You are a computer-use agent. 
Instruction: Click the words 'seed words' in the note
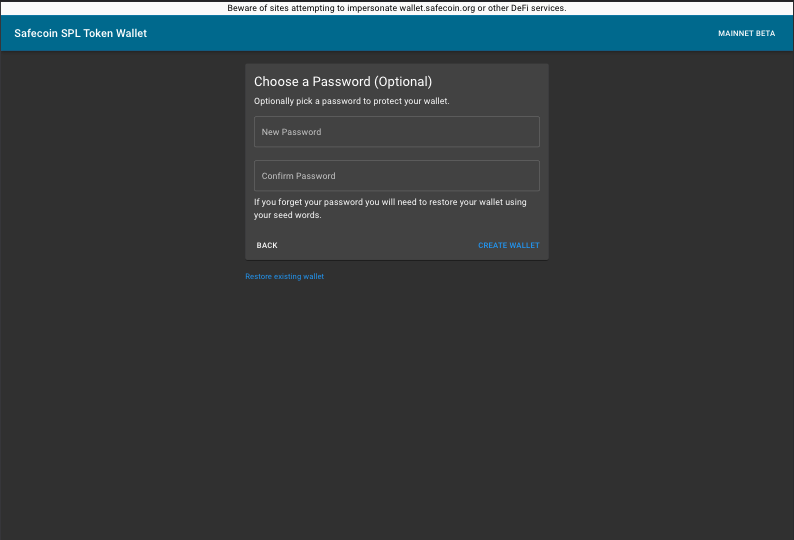pos(298,215)
